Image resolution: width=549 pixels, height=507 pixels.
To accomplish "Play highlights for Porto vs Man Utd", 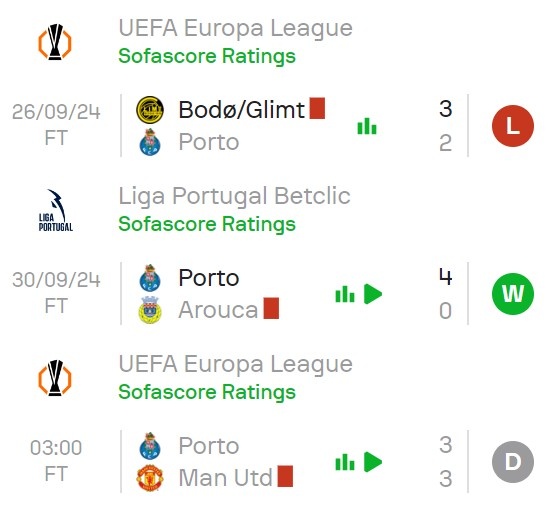I will pos(373,462).
